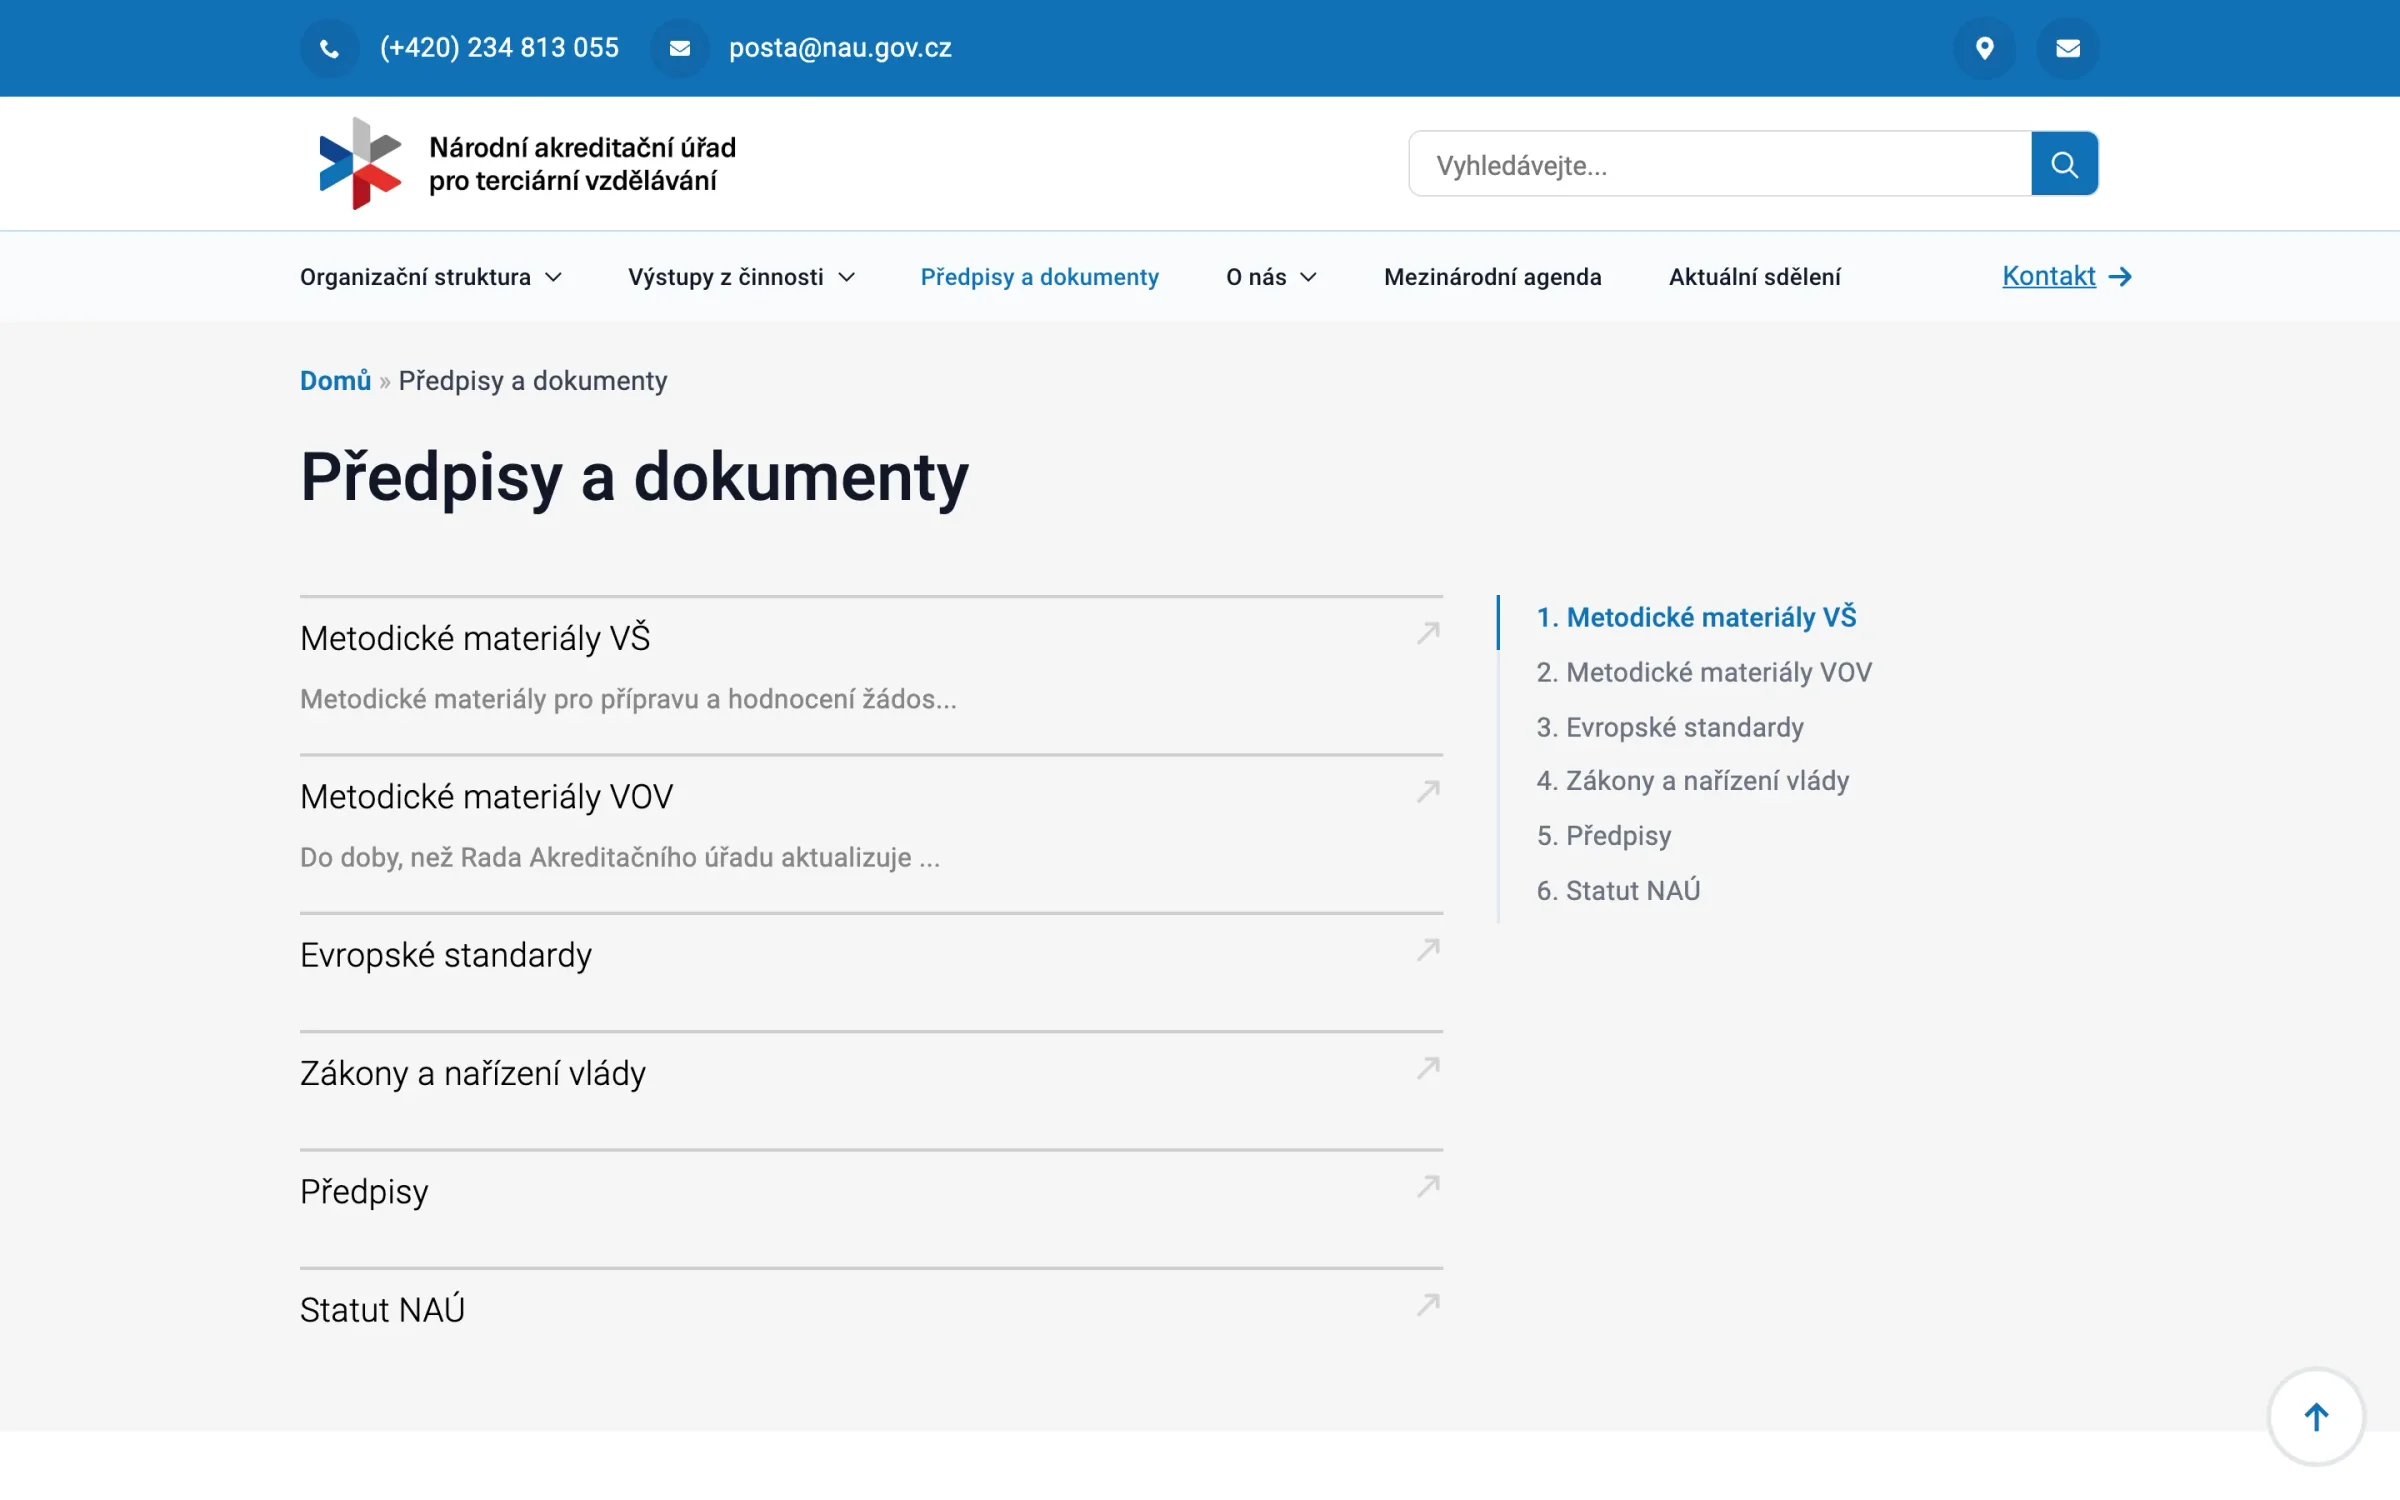
Task: Click arrow icon on Zákony a nařízení vlády row
Action: coord(1429,1068)
